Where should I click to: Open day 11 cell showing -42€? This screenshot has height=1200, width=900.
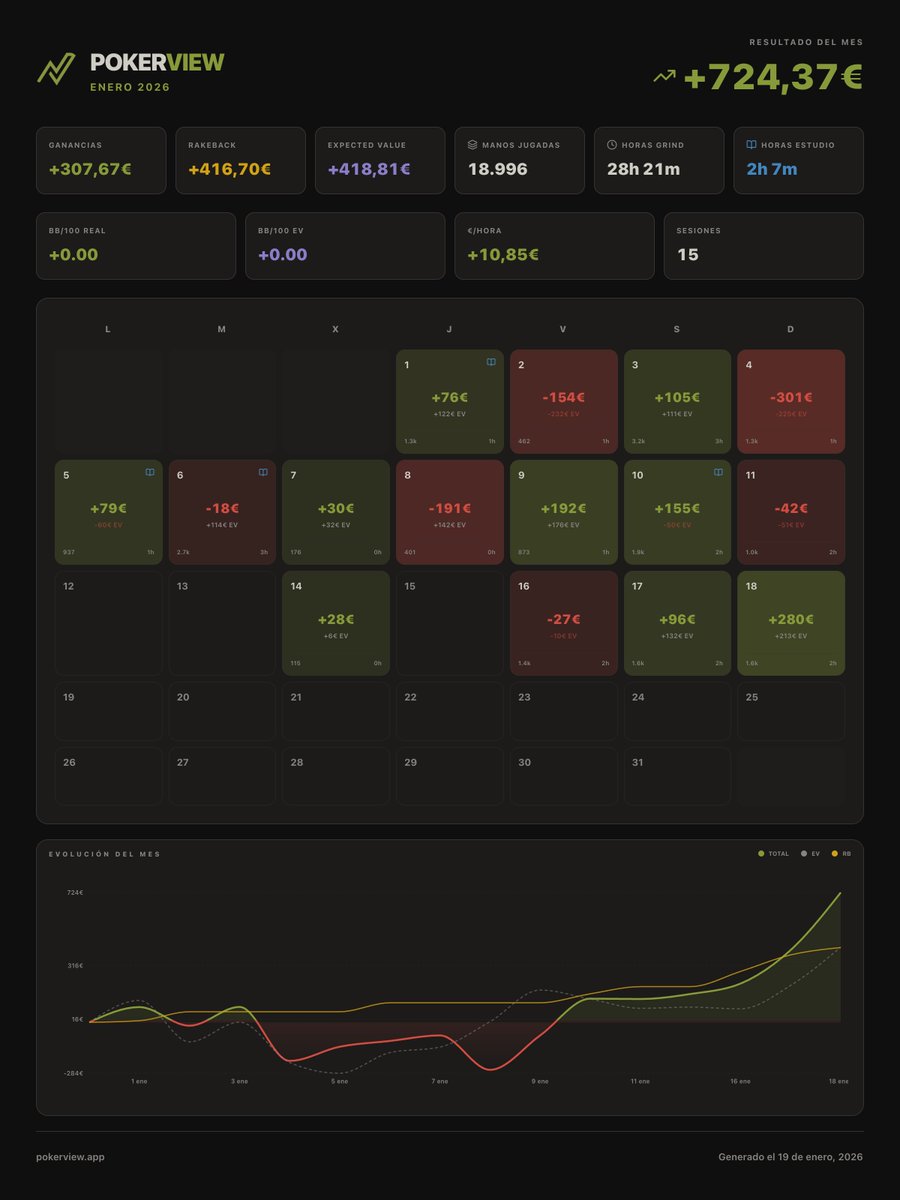coord(791,512)
